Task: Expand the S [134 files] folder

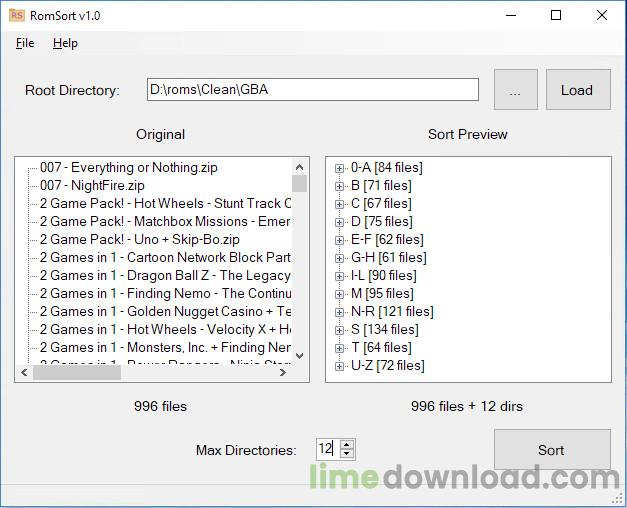Action: (x=339, y=330)
